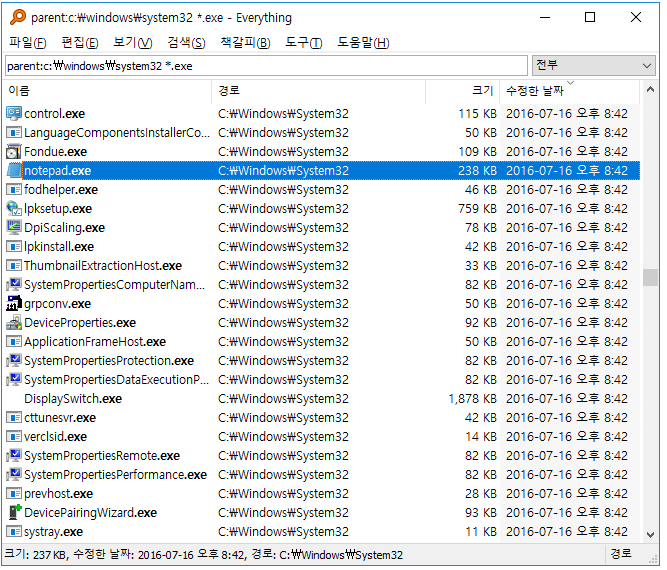Click the 109 KB size cell
The width and height of the screenshot is (667, 570).
tap(477, 152)
